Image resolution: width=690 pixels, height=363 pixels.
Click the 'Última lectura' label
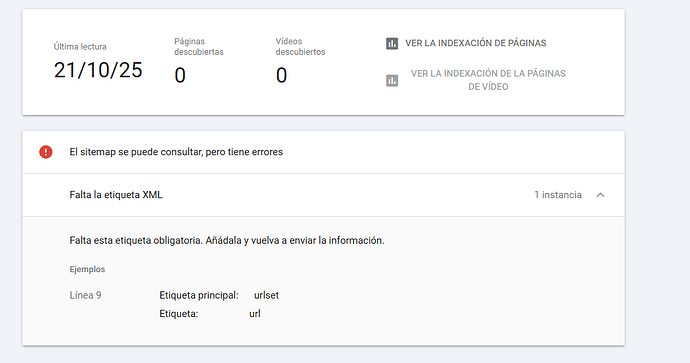(80, 47)
